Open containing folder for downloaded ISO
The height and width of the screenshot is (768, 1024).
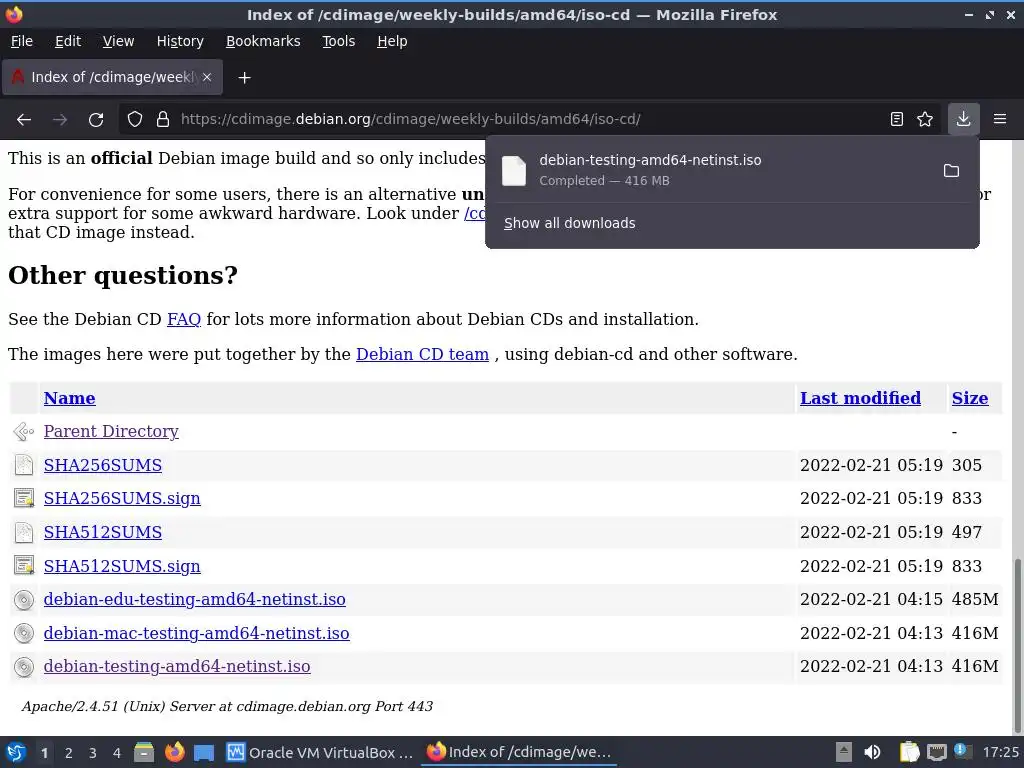[x=952, y=170]
